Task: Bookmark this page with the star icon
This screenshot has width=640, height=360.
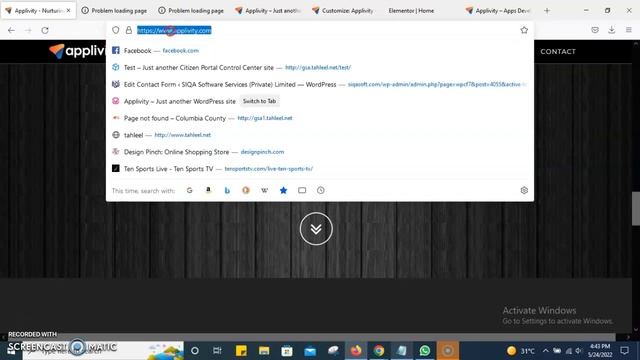Action: tap(524, 30)
